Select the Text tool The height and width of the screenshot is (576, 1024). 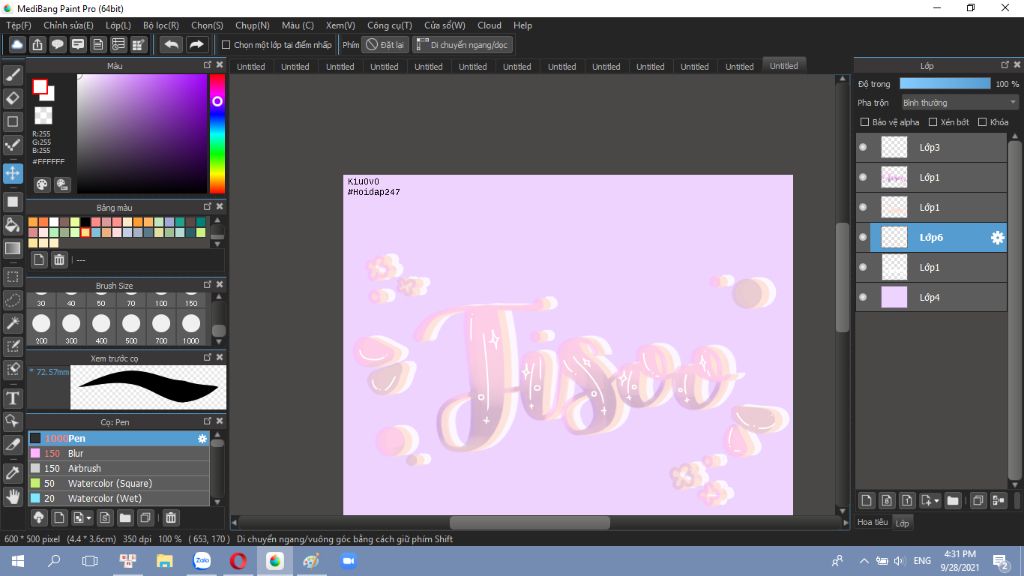12,398
